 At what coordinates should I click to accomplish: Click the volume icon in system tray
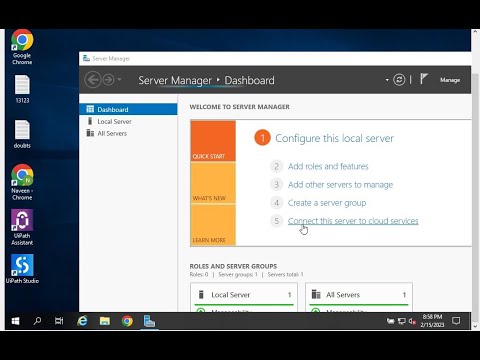[412, 321]
